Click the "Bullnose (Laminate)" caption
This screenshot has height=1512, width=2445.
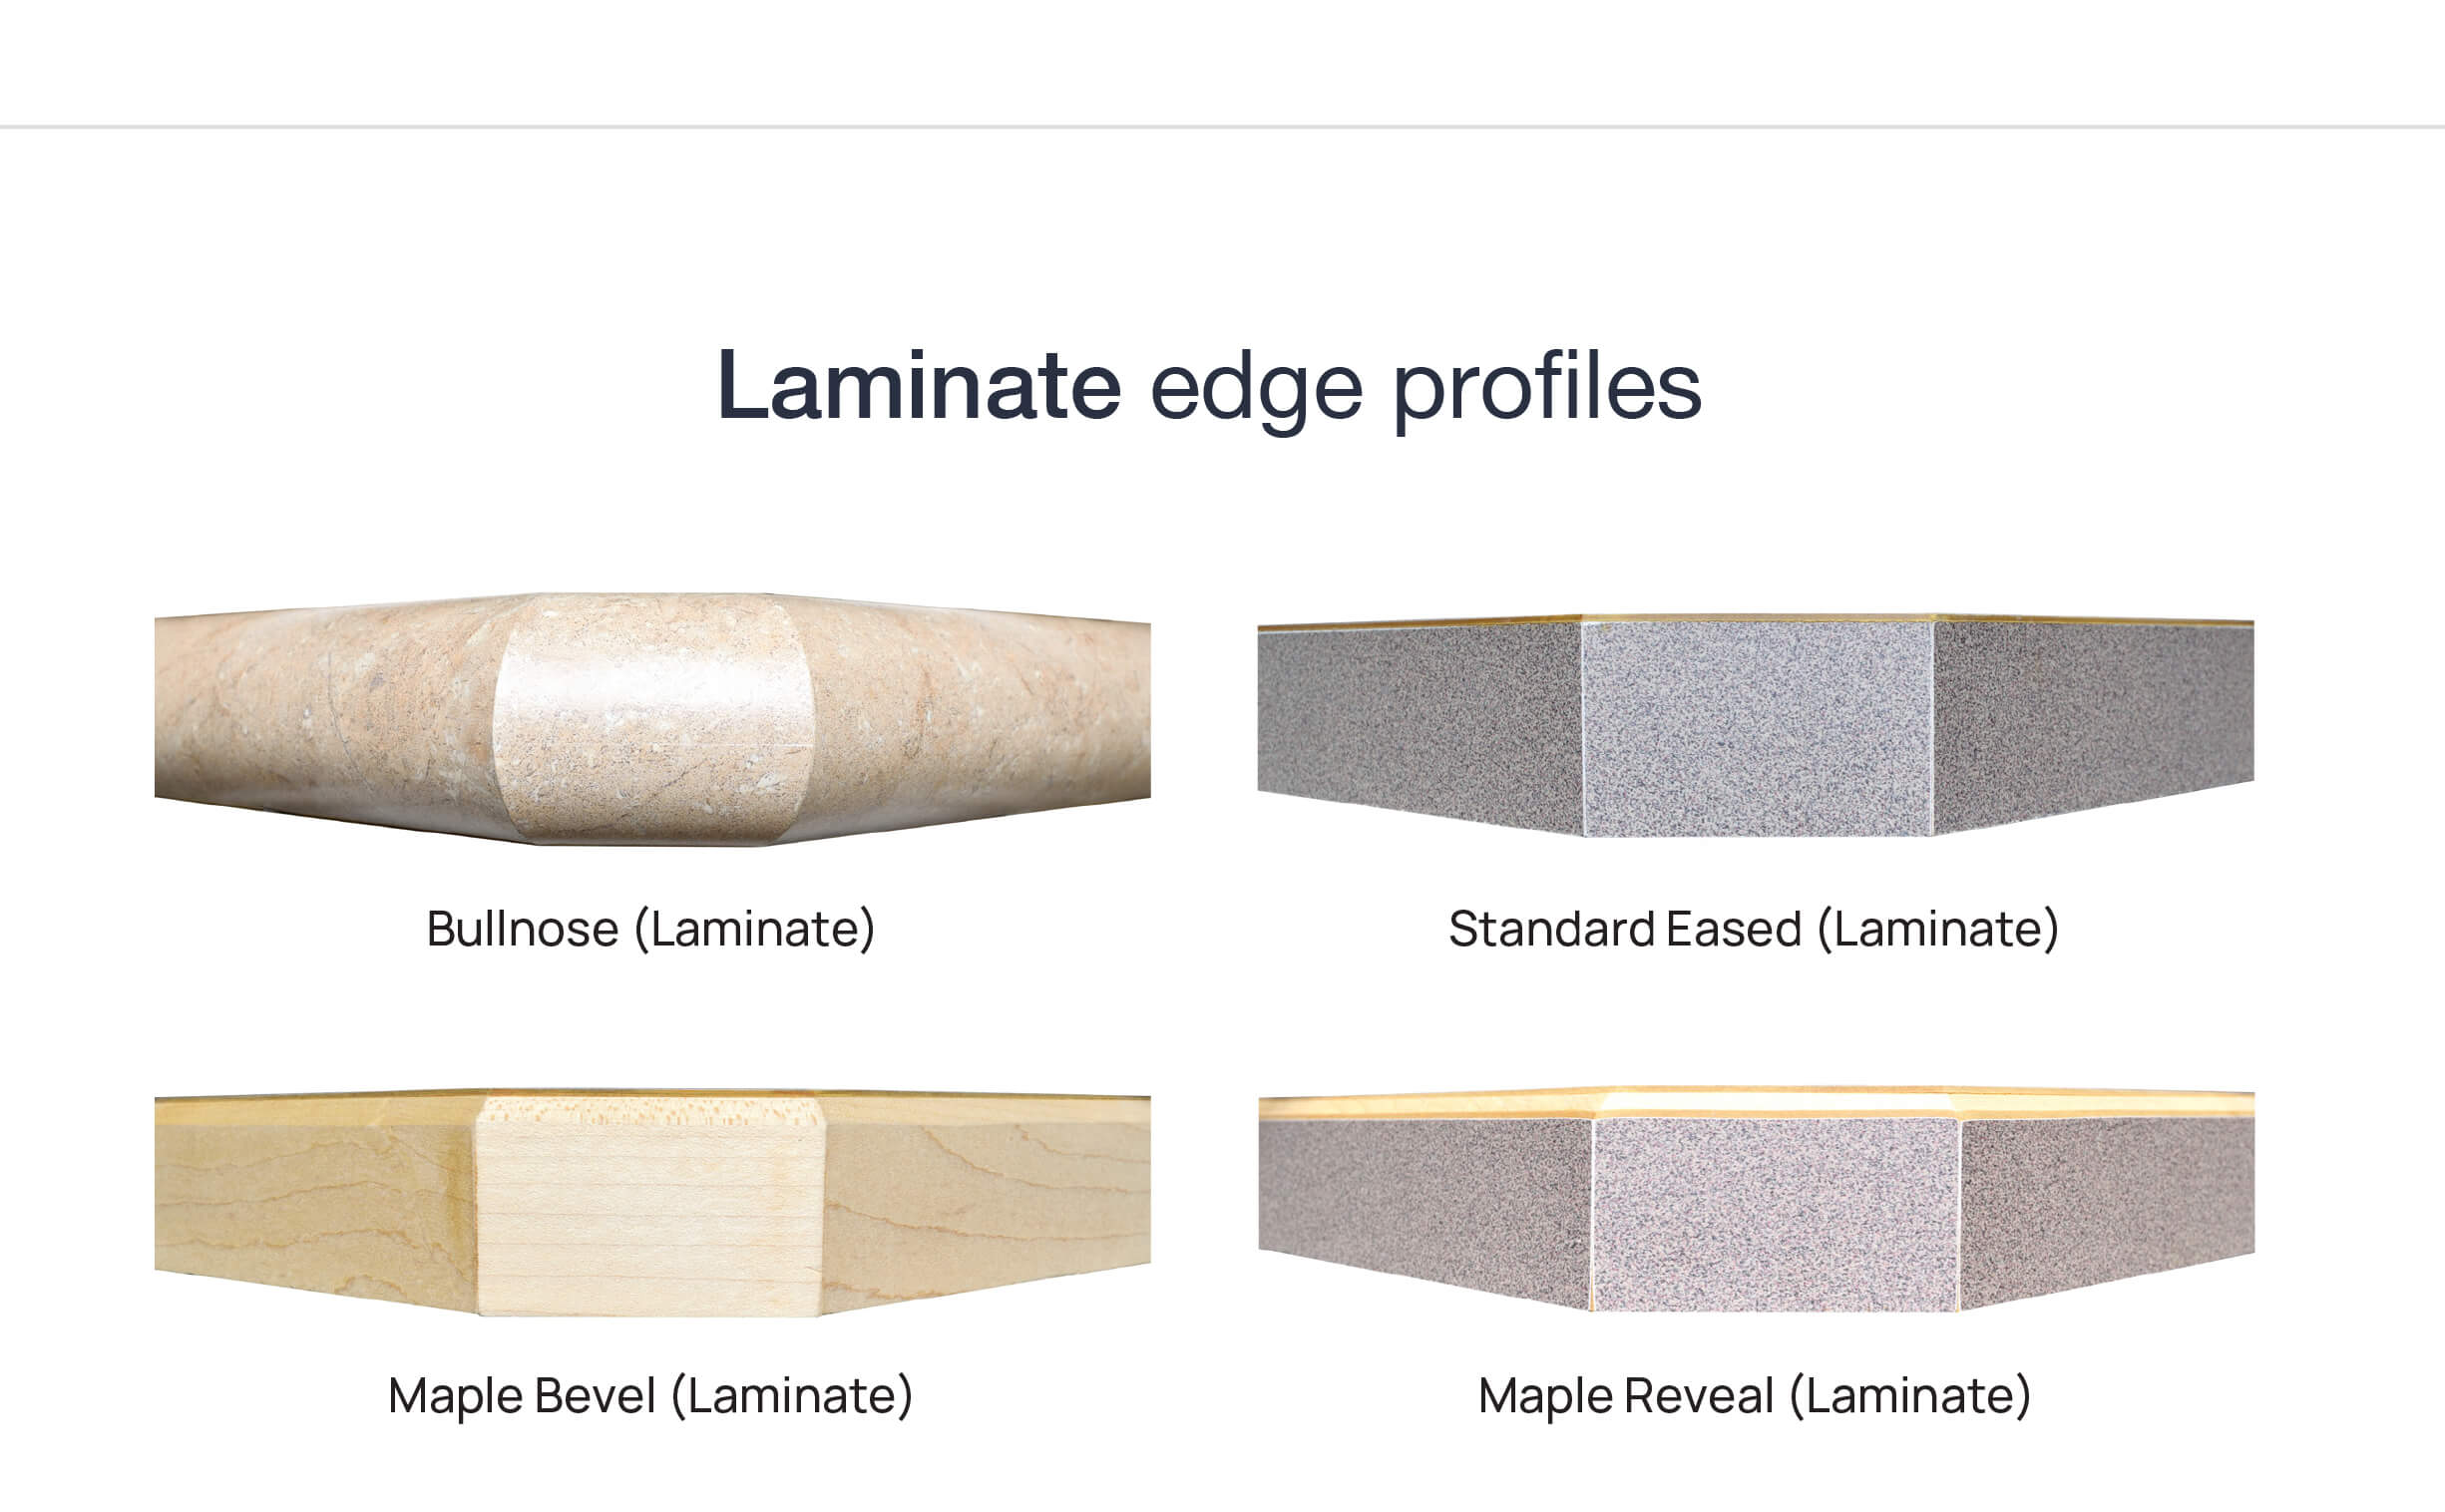click(651, 929)
